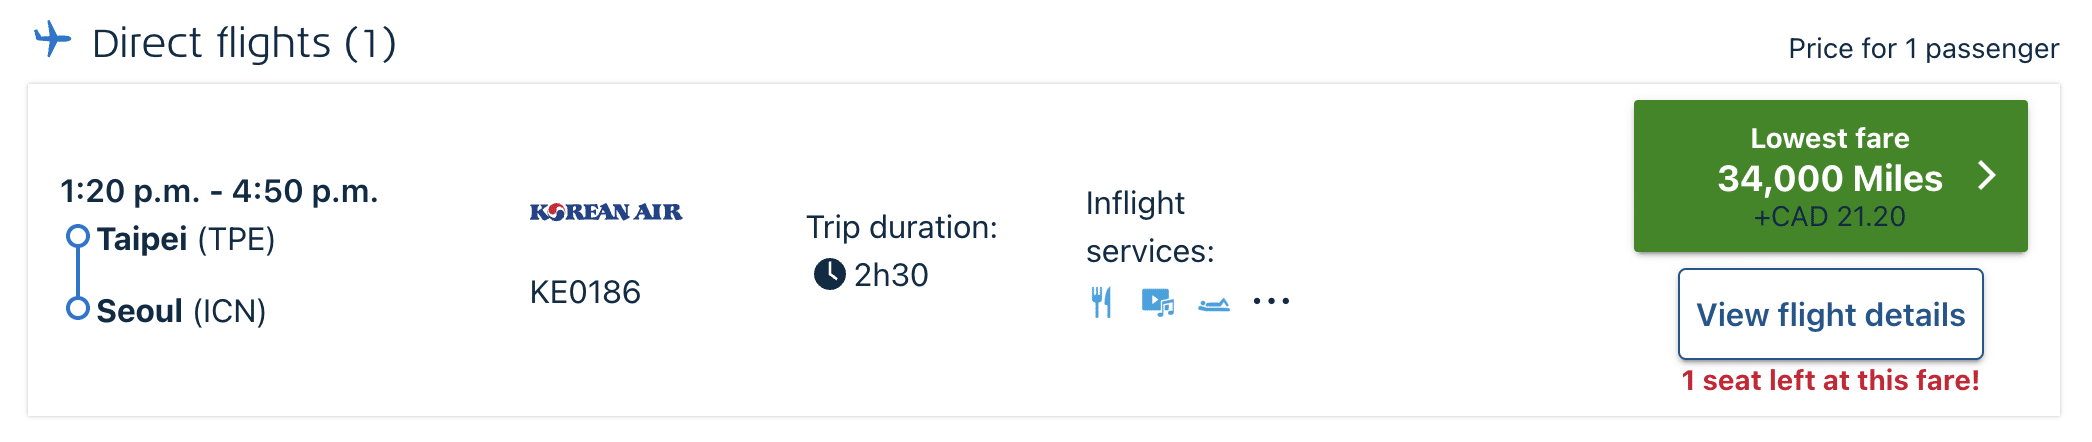Click the Seoul destination circle marker
Screen dimensions: 2092x442
77,309
